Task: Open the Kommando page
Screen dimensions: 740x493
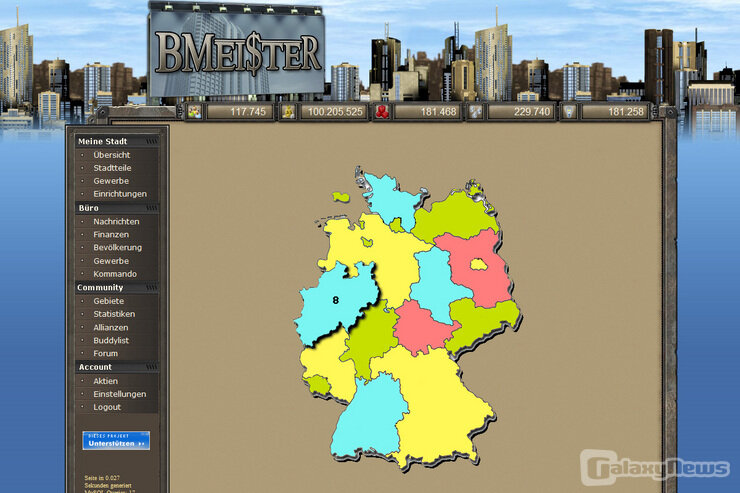Action: [x=115, y=274]
